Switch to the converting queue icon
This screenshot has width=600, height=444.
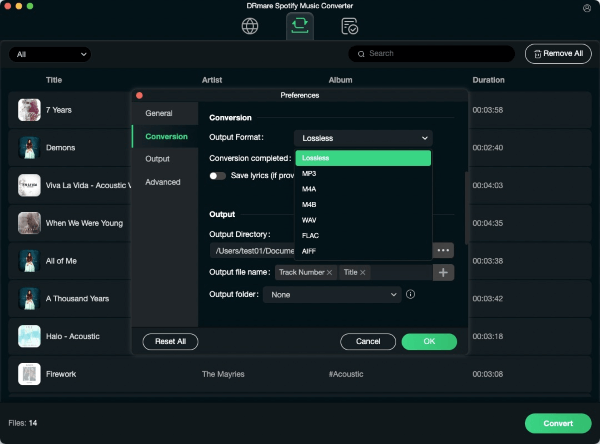coord(299,26)
